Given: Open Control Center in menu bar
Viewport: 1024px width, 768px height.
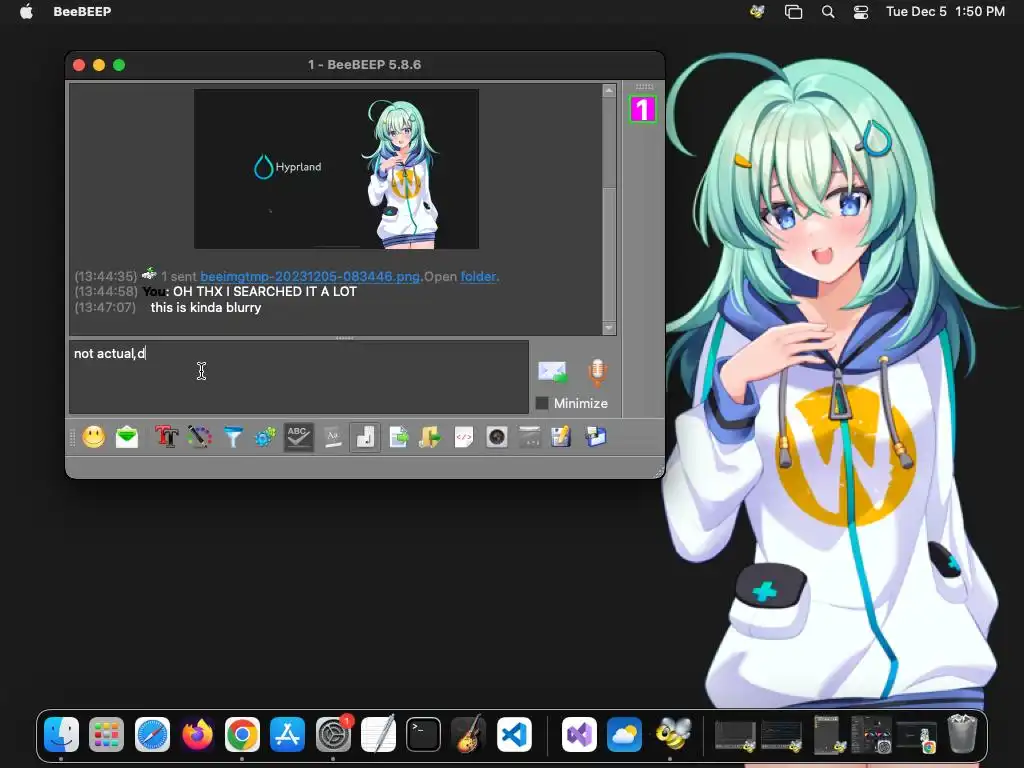Looking at the screenshot, I should [861, 11].
